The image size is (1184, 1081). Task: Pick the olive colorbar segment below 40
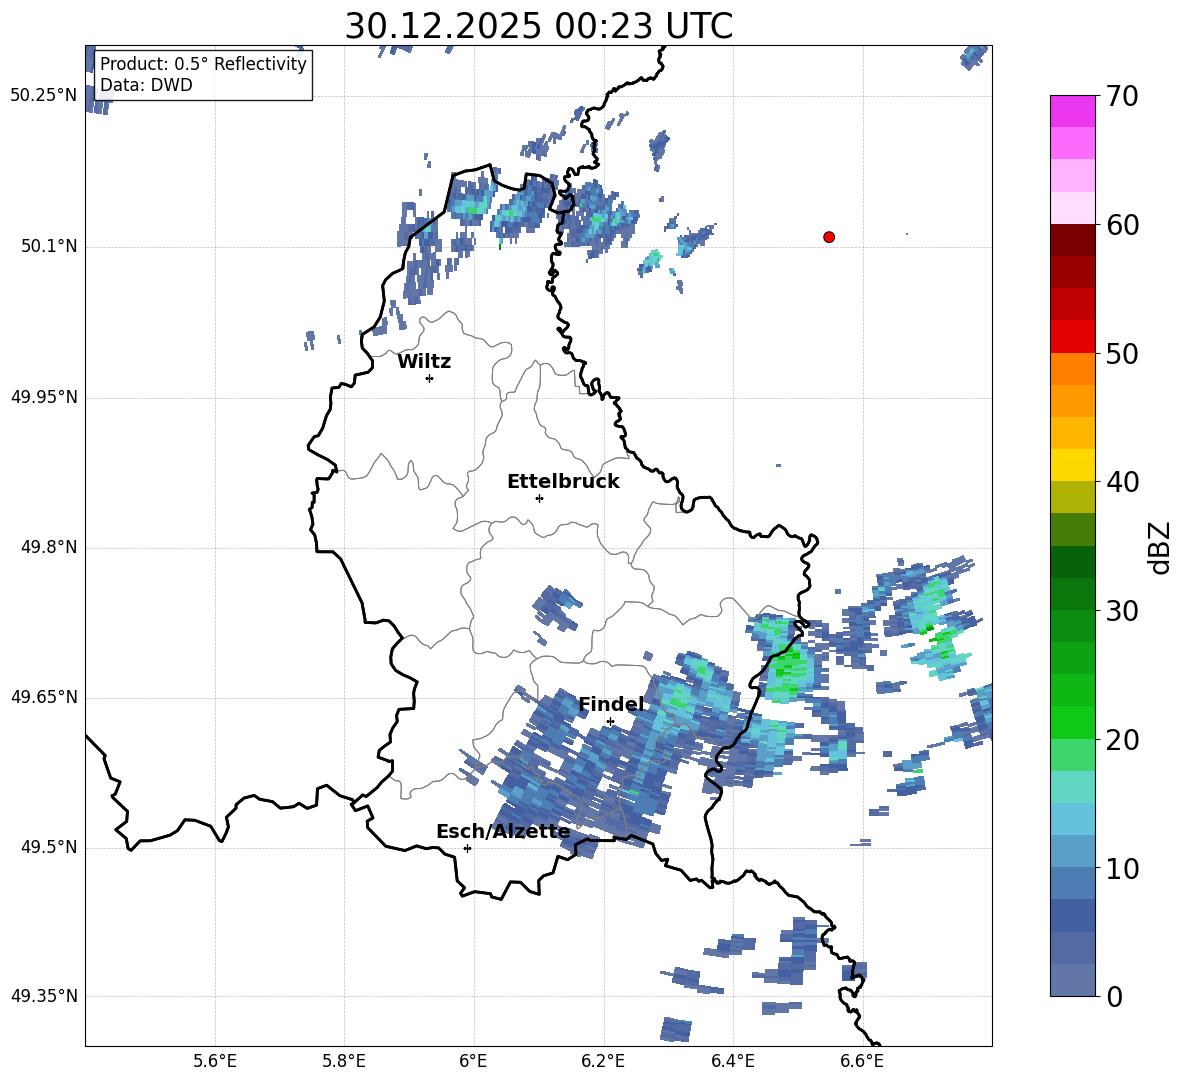(x=1072, y=497)
